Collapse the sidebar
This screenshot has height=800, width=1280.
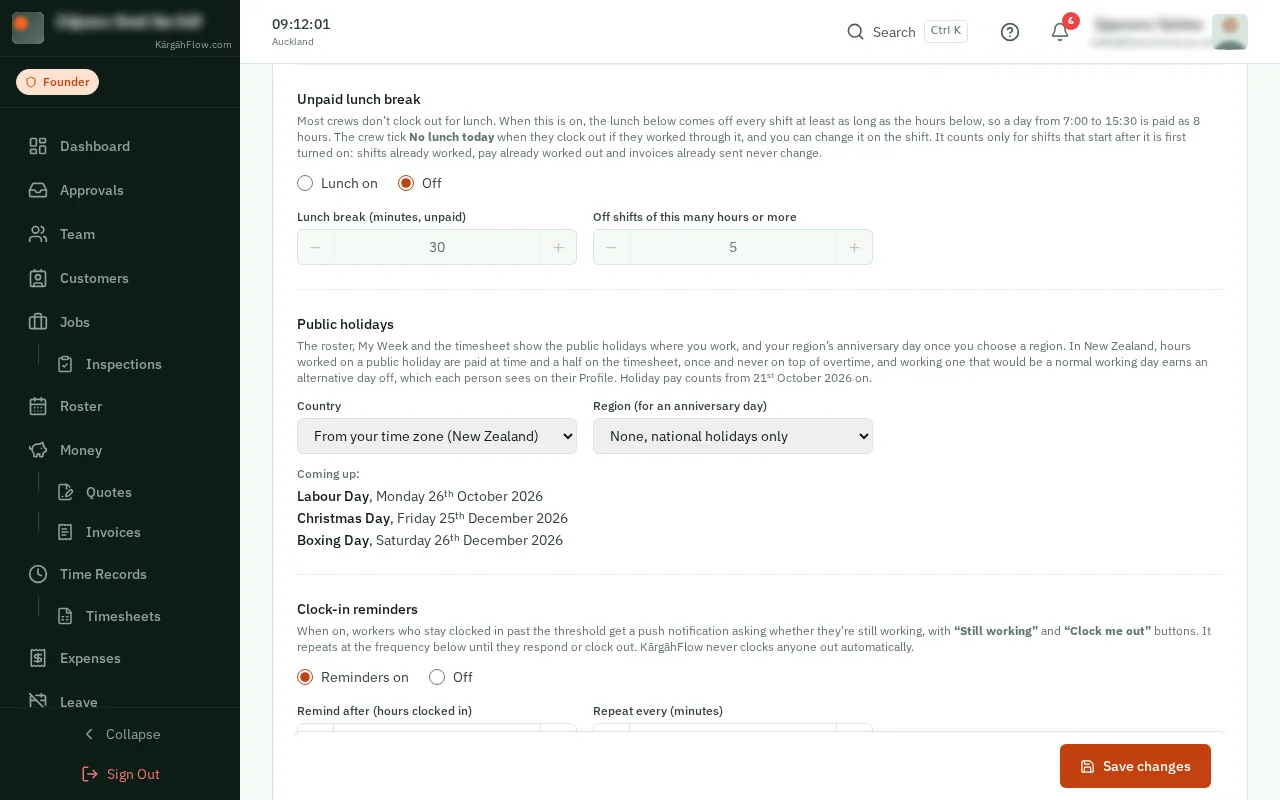coord(120,734)
